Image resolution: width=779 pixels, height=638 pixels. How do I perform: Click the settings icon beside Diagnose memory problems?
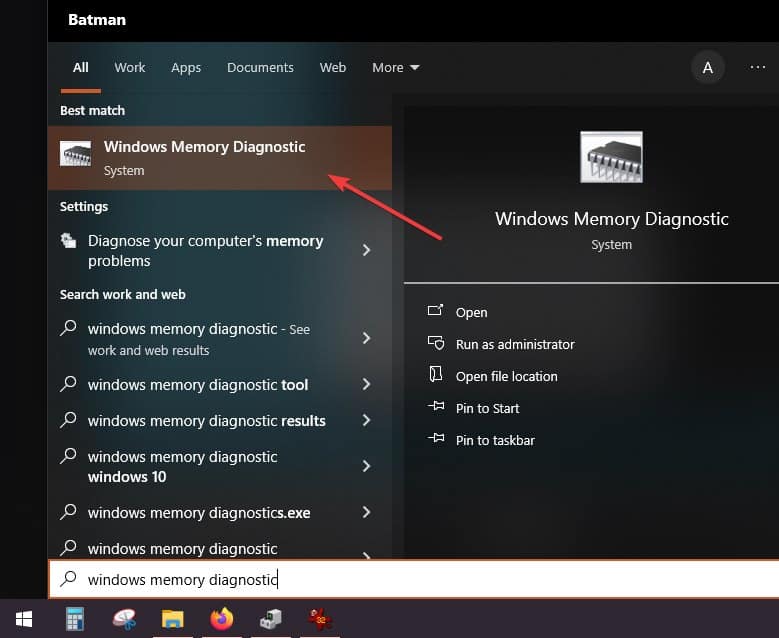pyautogui.click(x=68, y=241)
